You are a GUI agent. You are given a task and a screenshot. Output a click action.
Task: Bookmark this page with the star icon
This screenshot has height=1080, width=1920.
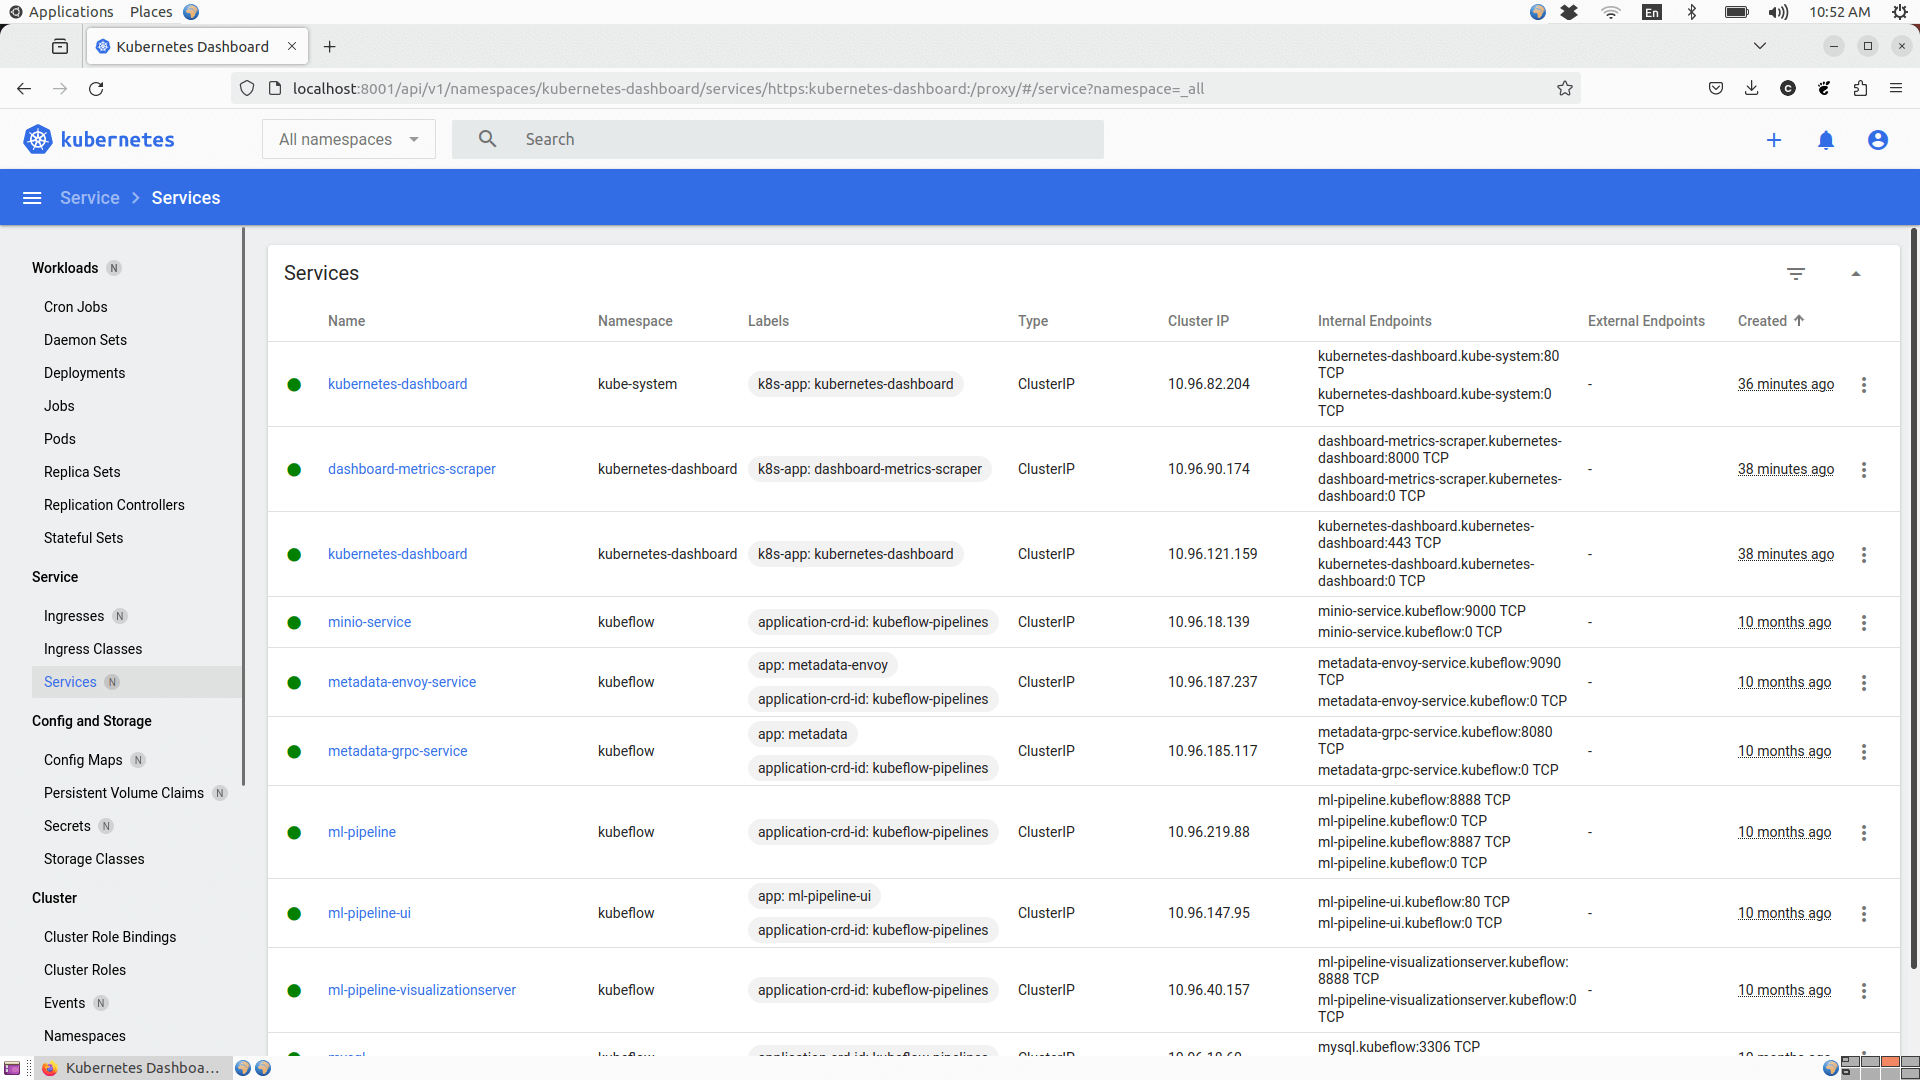click(x=1565, y=88)
